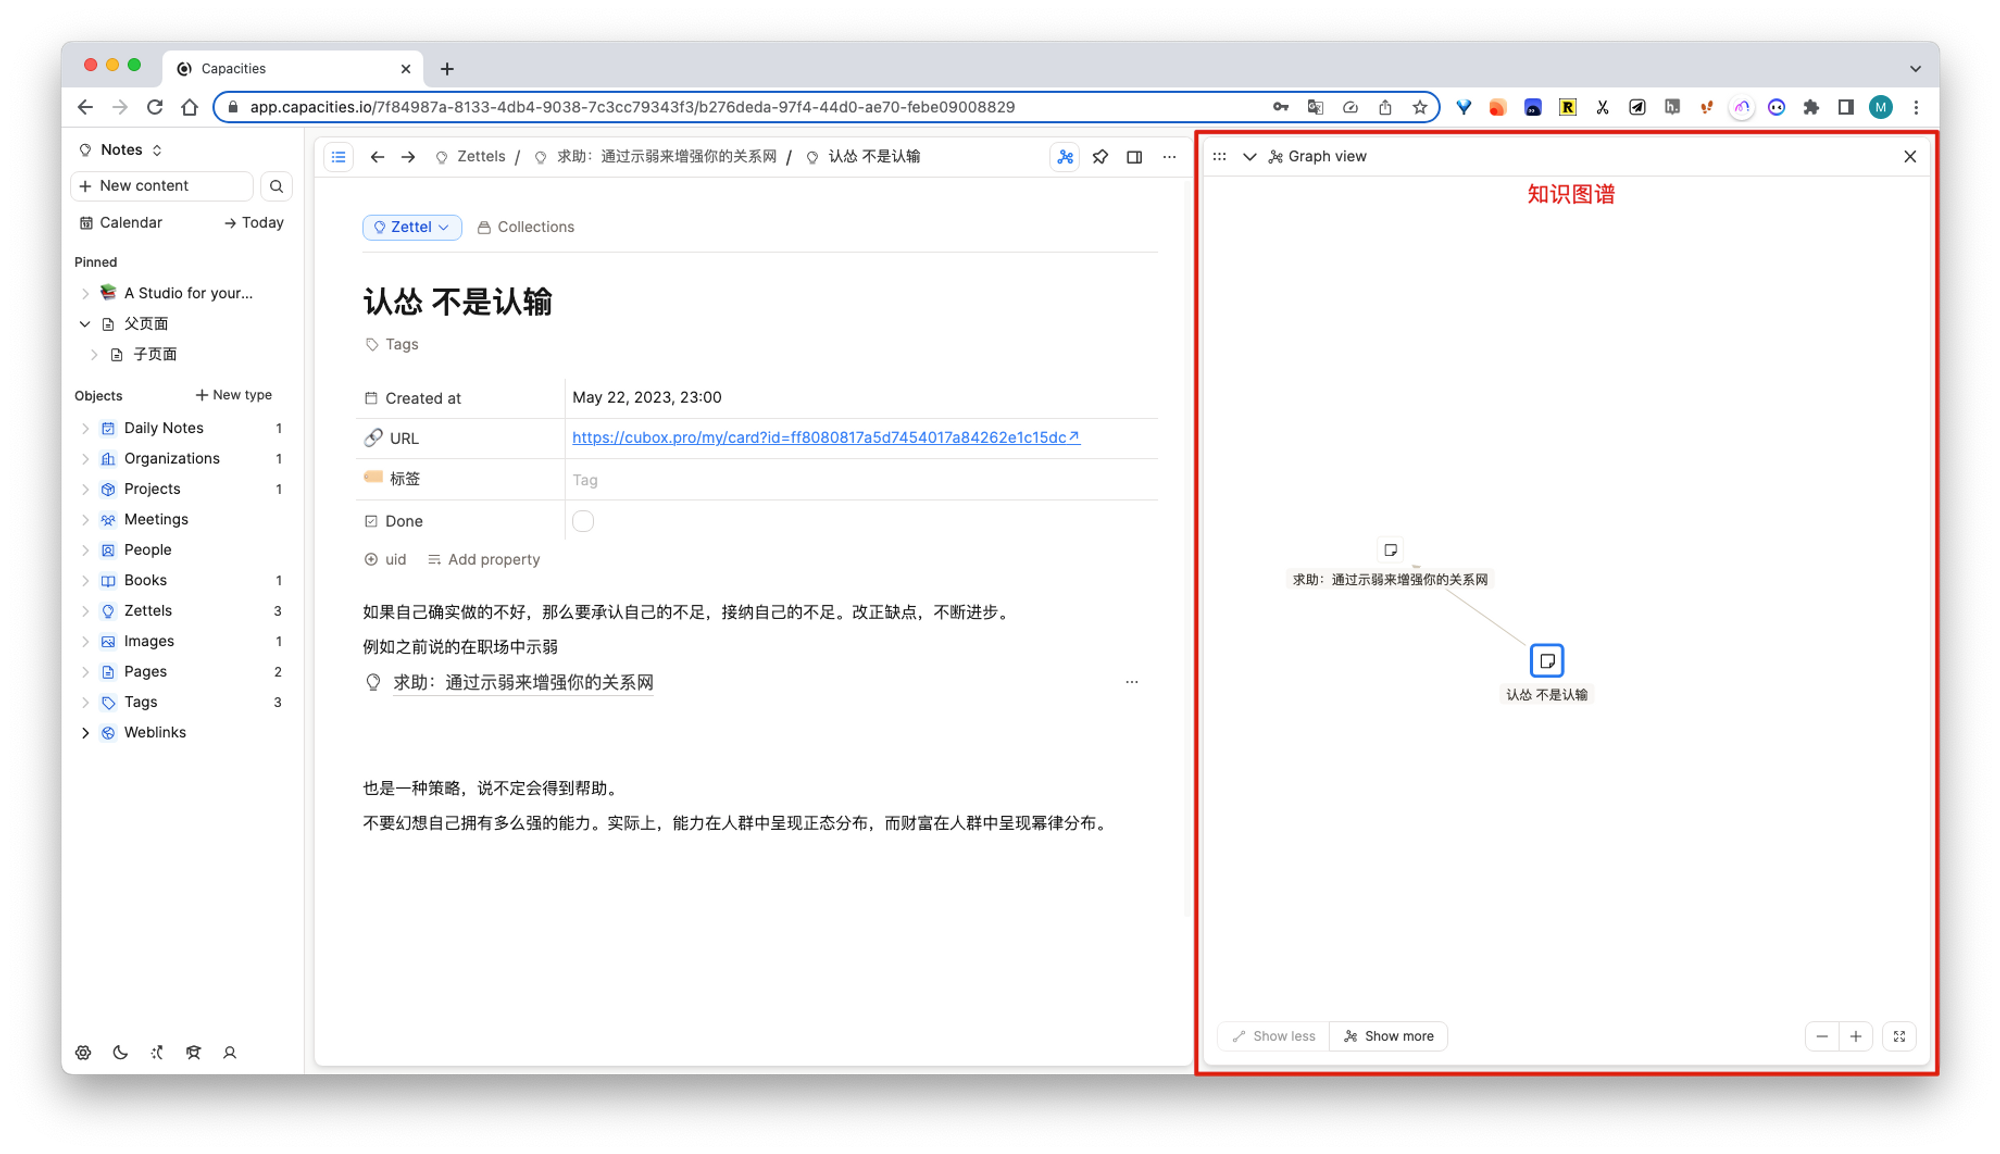
Task: Click the table of contents list icon
Action: pyautogui.click(x=339, y=157)
